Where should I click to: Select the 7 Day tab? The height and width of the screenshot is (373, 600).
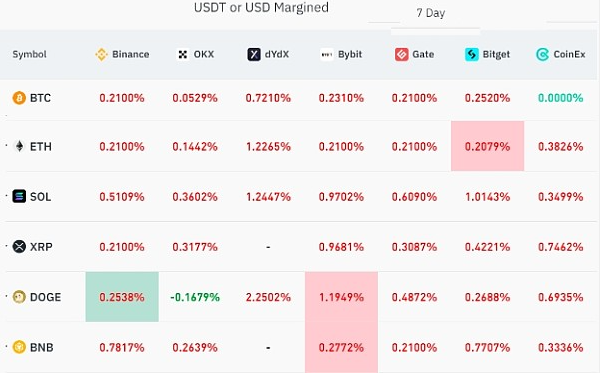tap(430, 13)
